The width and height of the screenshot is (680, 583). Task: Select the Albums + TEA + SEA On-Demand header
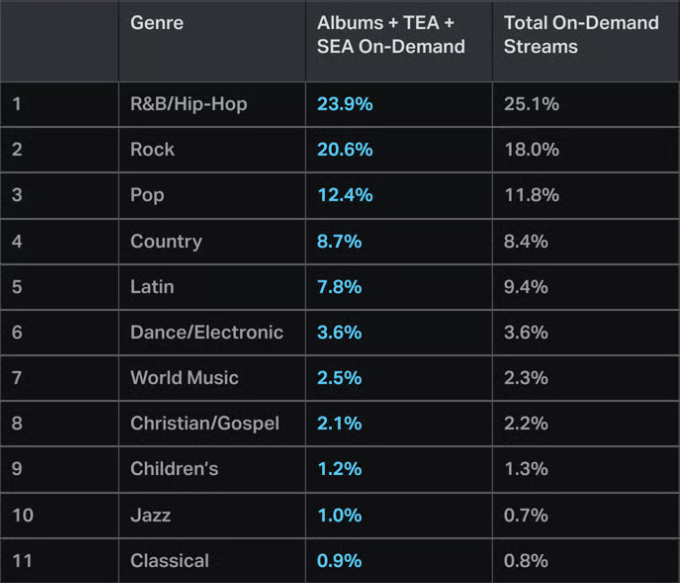pos(391,35)
